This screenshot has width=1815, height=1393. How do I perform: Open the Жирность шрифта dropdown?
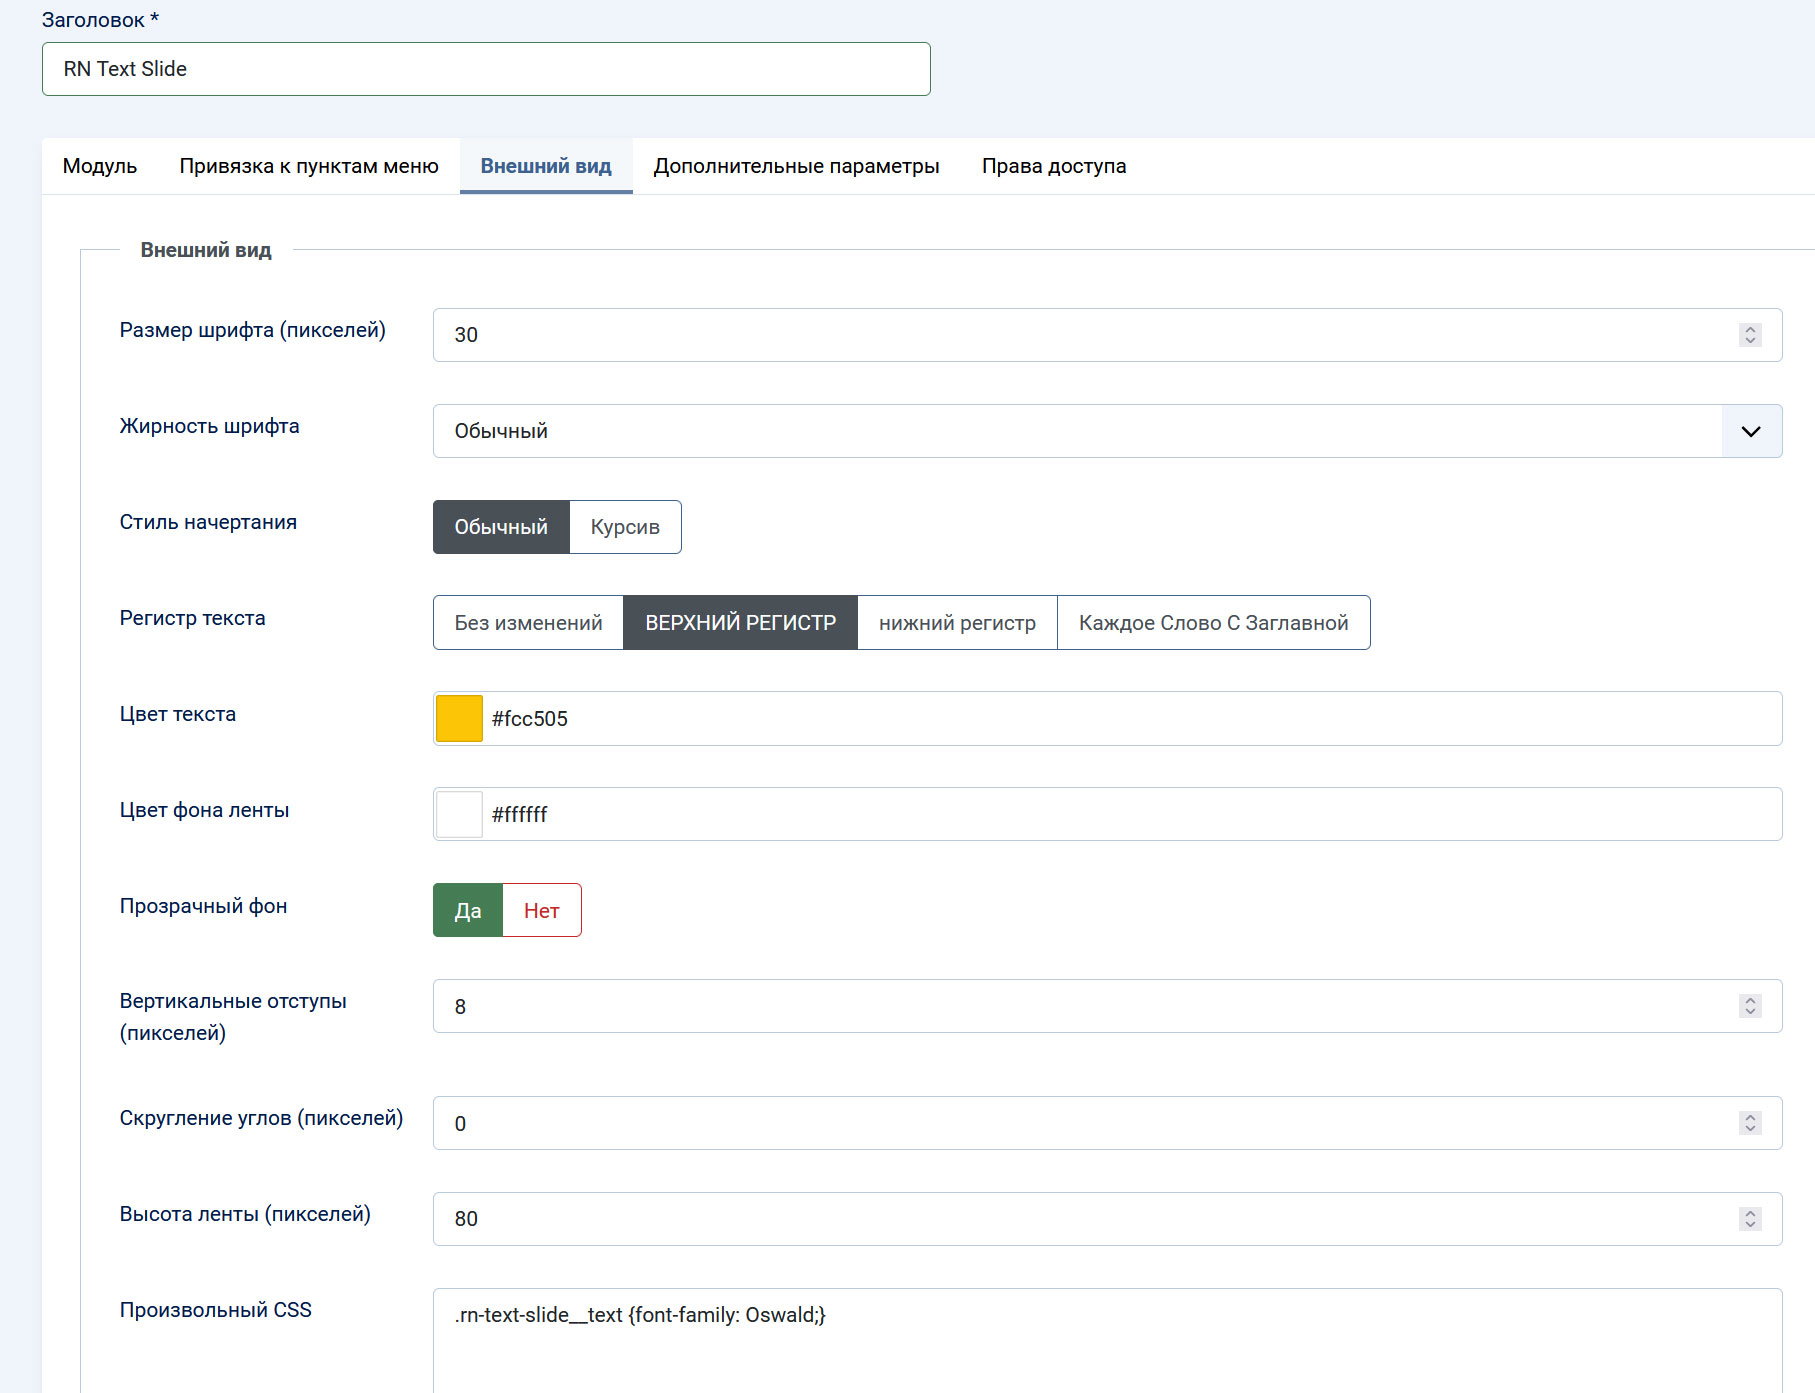(x=1107, y=431)
